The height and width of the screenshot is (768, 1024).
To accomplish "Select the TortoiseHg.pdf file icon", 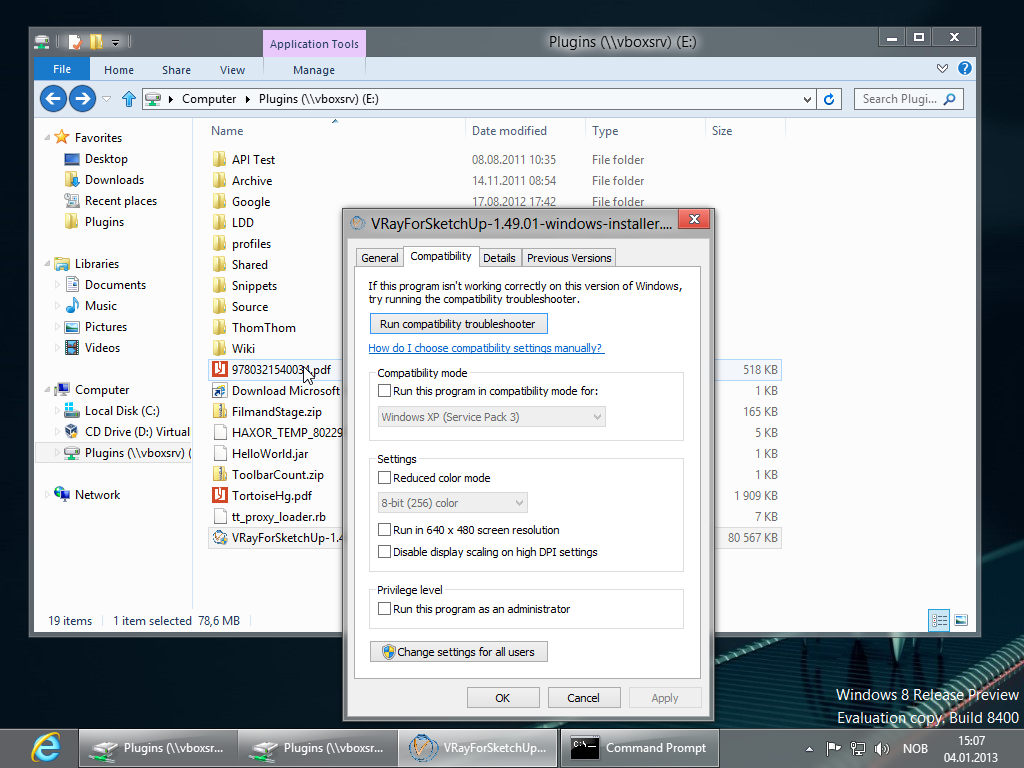I will click(220, 495).
